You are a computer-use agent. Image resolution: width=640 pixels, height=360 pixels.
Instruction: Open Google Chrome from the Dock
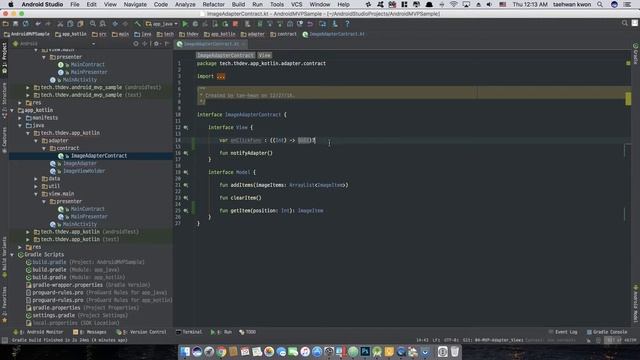point(221,351)
